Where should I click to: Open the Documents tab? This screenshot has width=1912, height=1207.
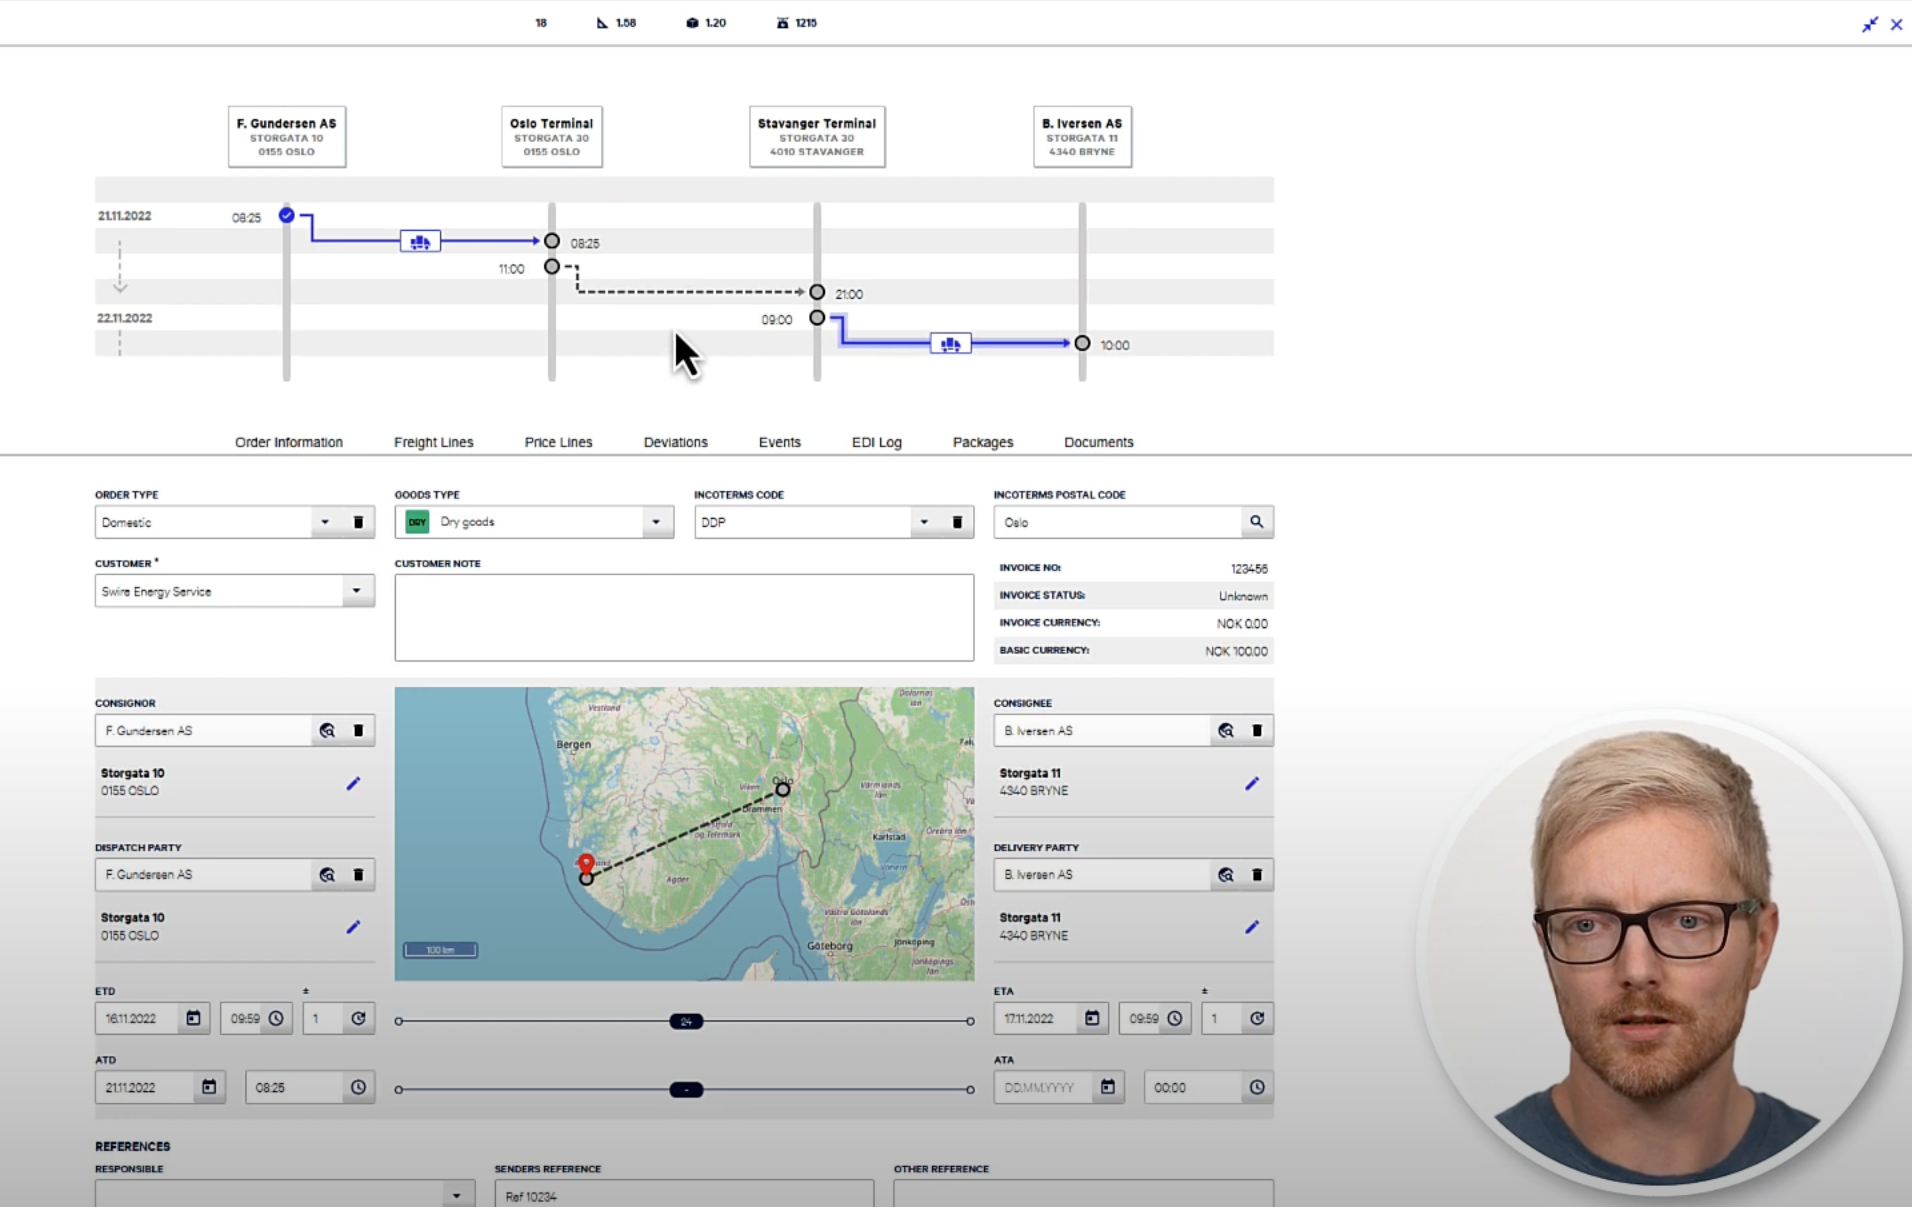pos(1097,441)
